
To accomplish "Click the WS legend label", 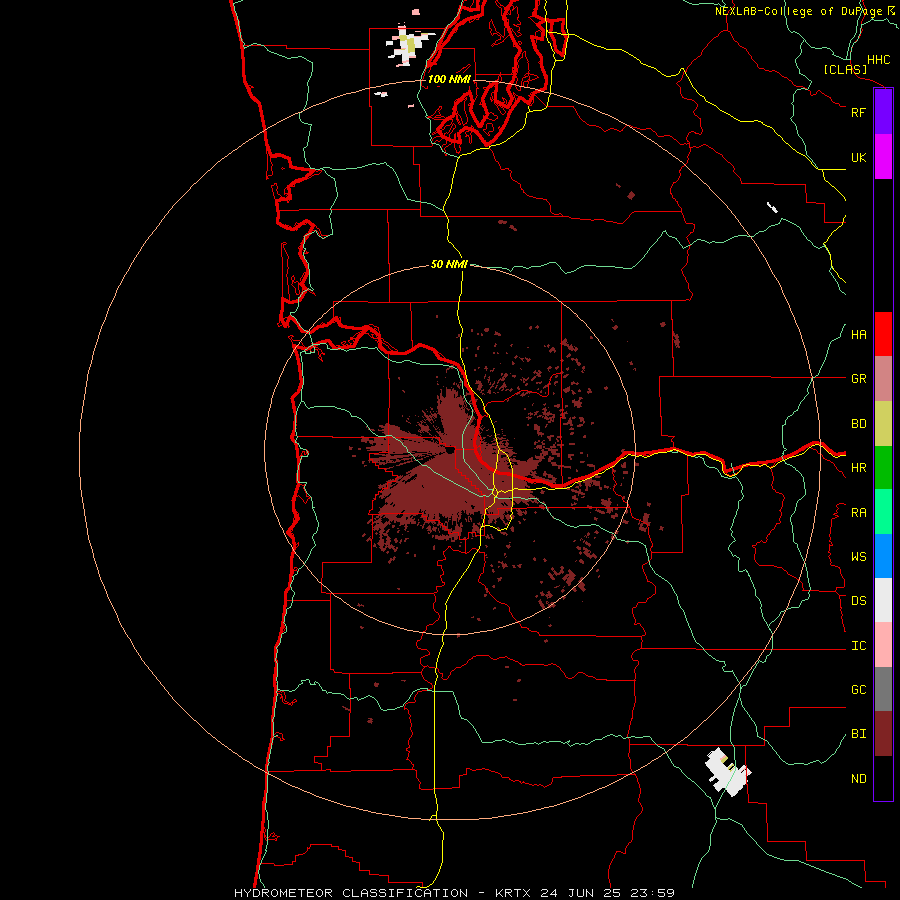I will point(859,557).
